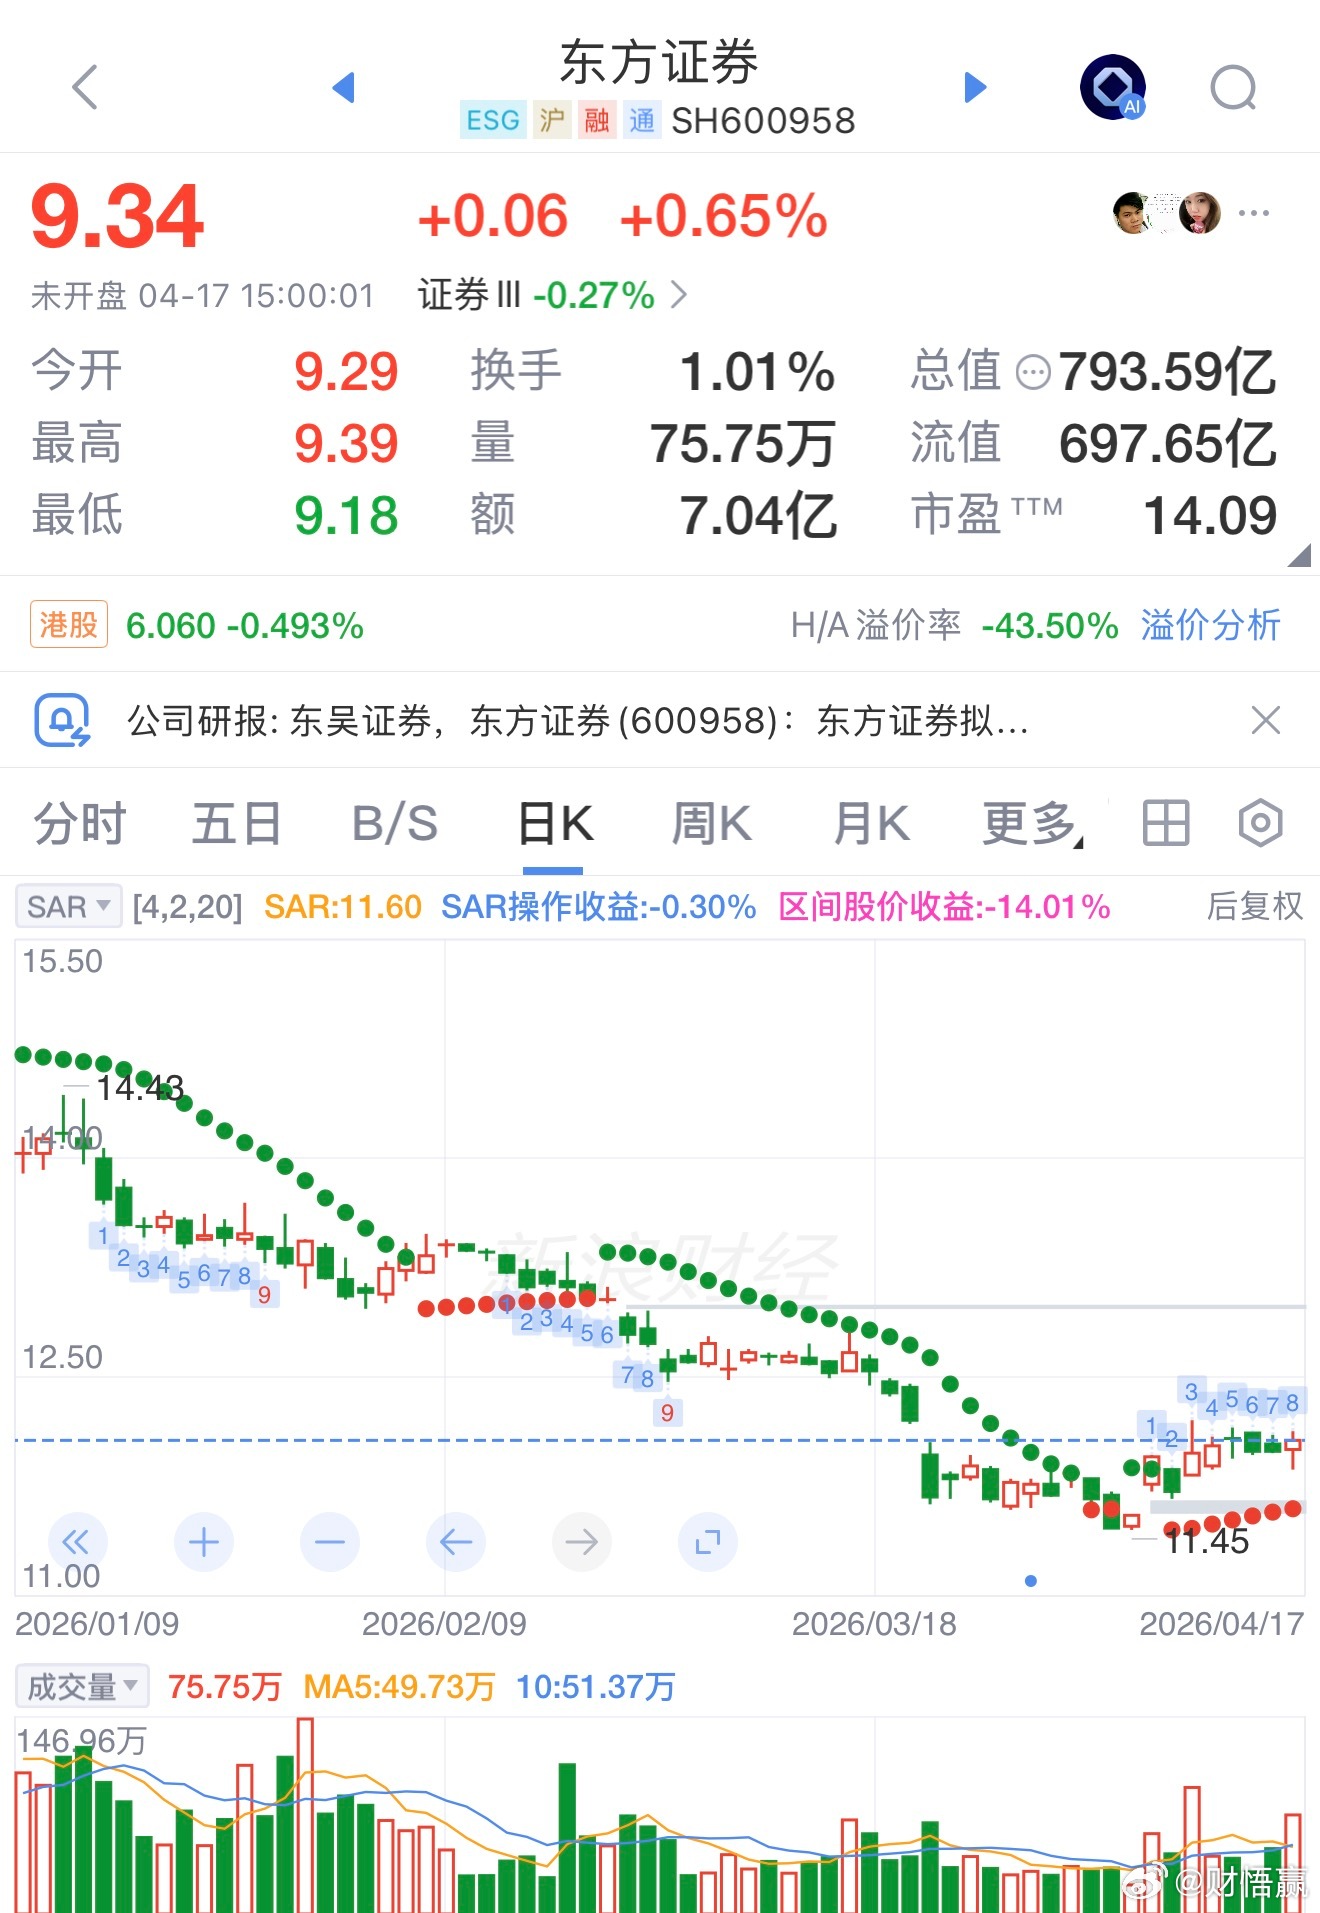The height and width of the screenshot is (1913, 1320).
Task: Switch to 月K tab
Action: click(x=871, y=824)
